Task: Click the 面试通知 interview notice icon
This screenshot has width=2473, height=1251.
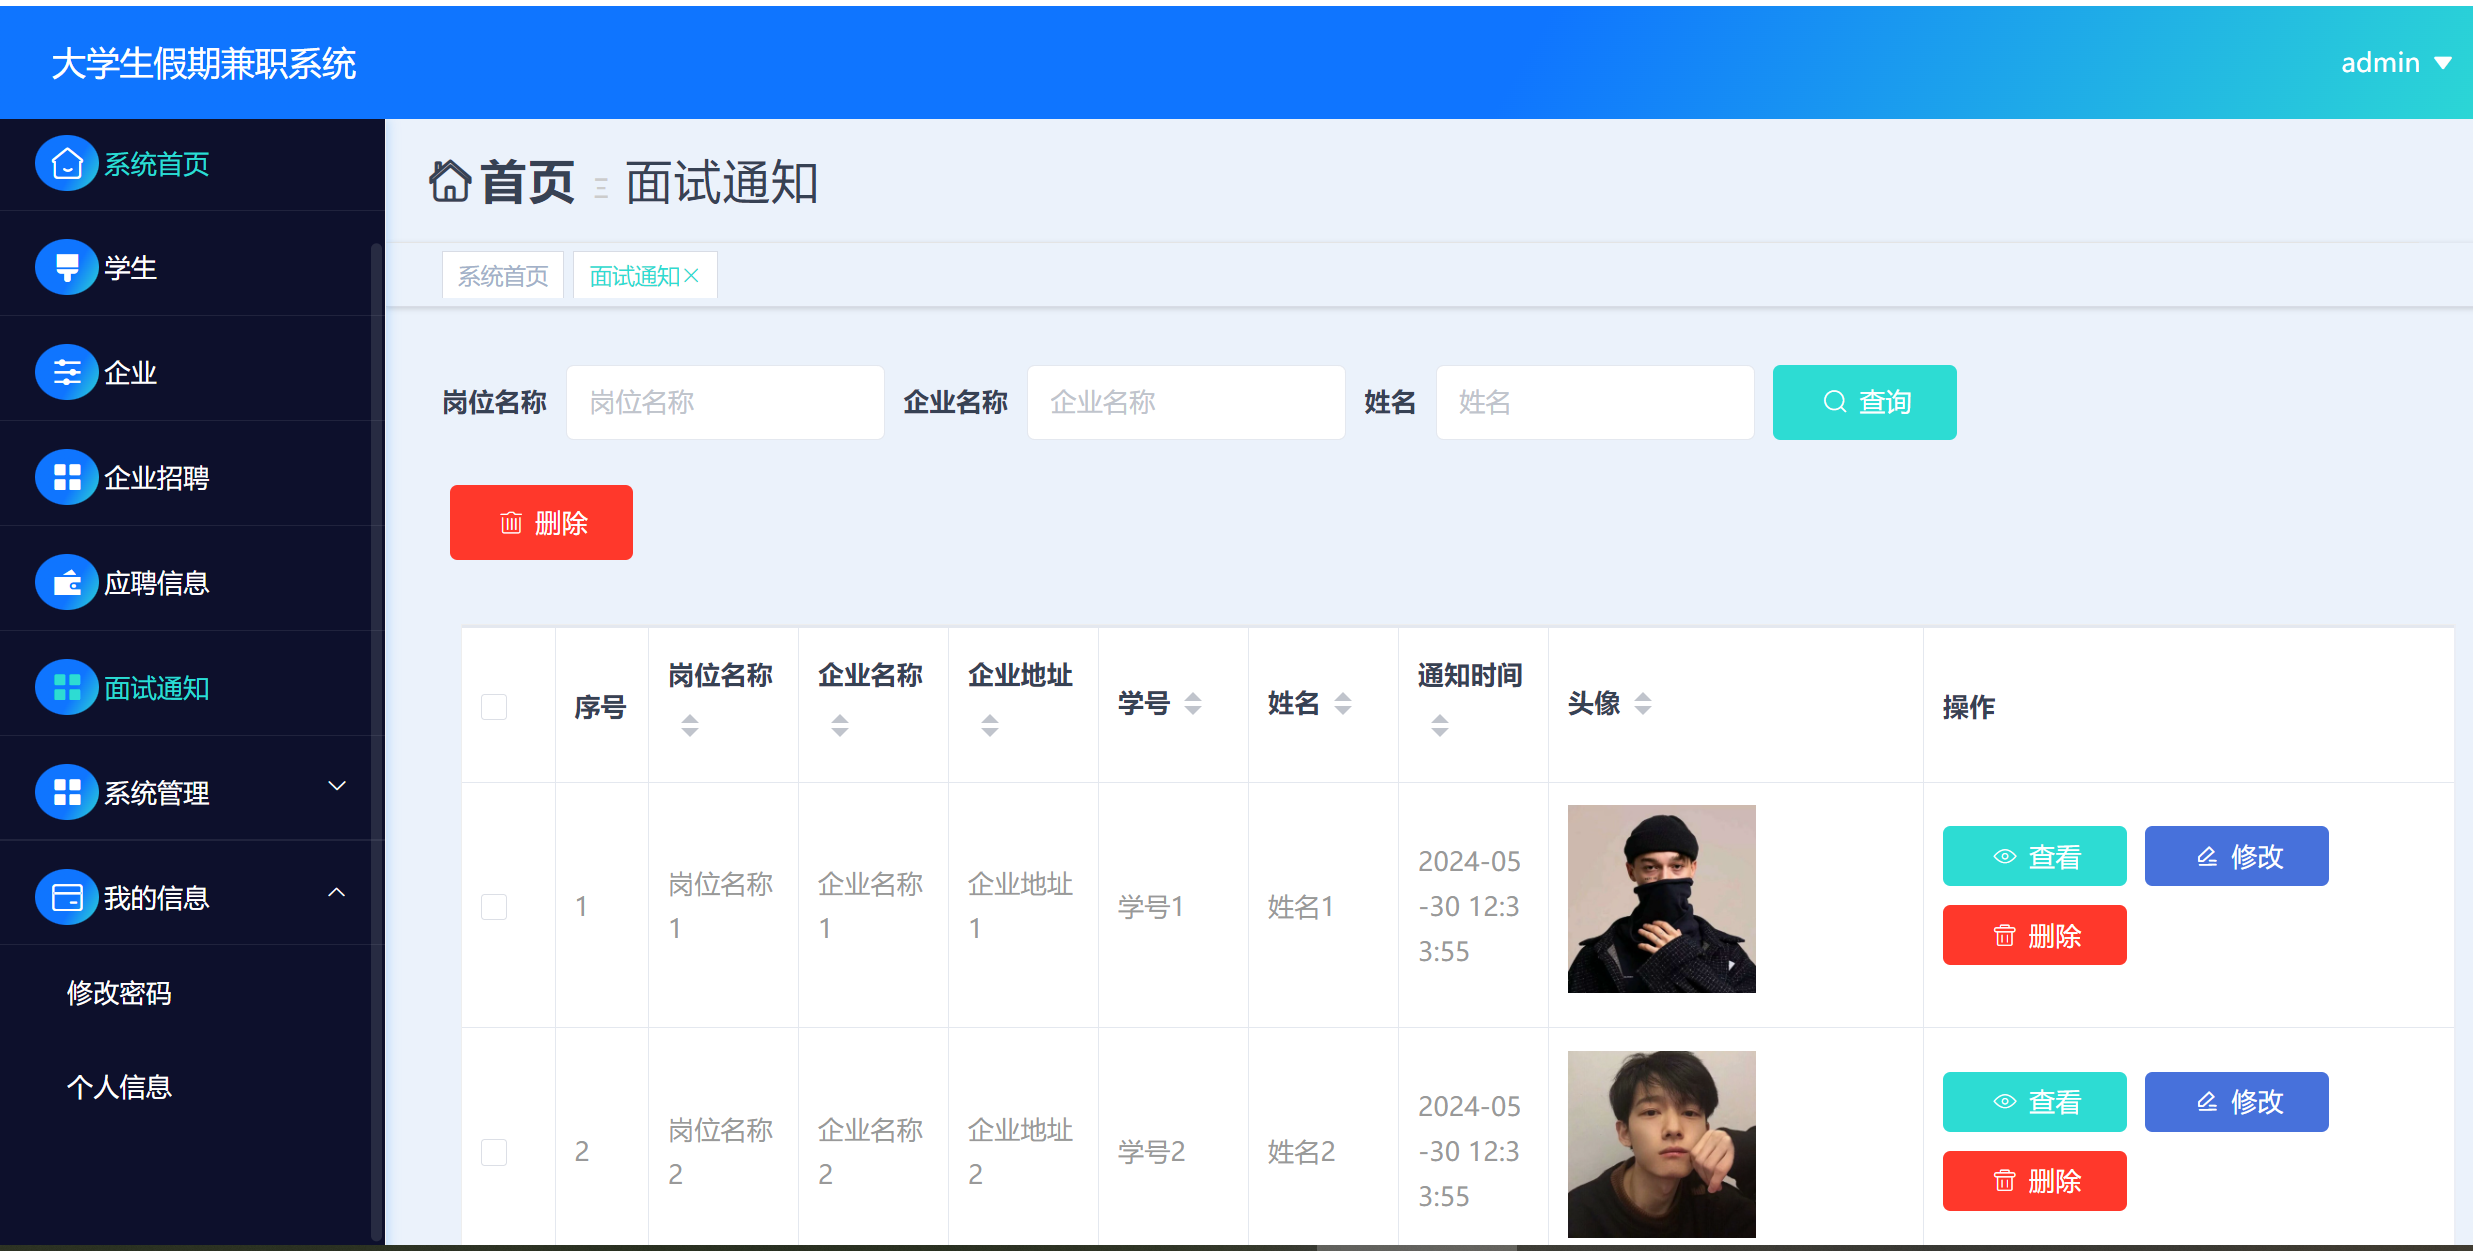Action: coord(66,687)
